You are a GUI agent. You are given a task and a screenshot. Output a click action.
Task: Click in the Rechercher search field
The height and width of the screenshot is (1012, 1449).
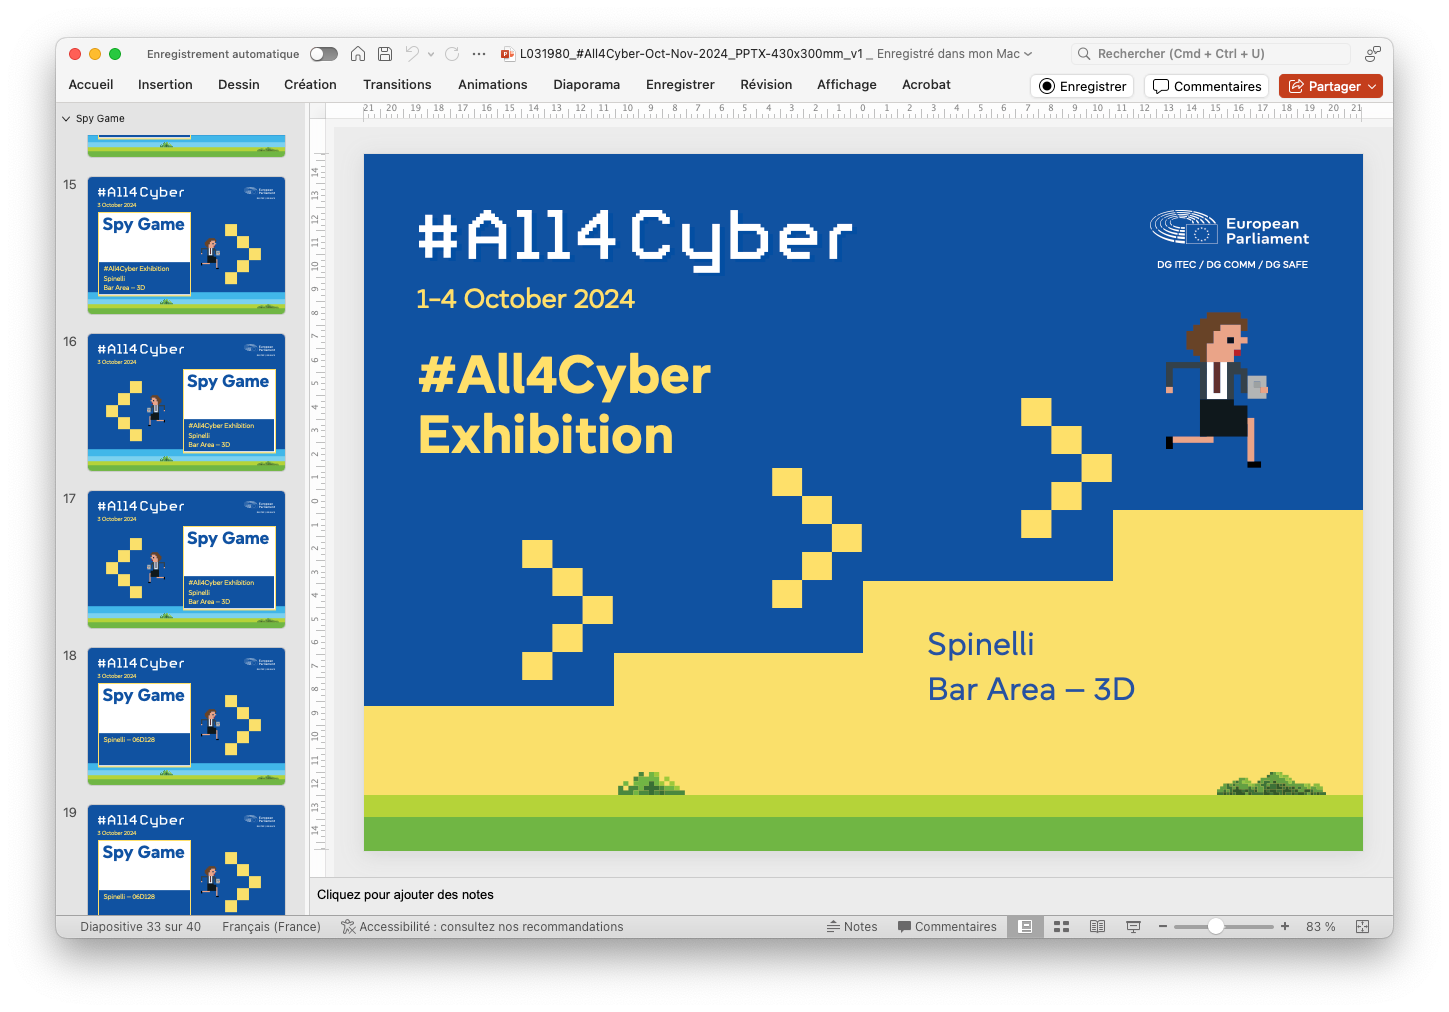[x=1211, y=54]
